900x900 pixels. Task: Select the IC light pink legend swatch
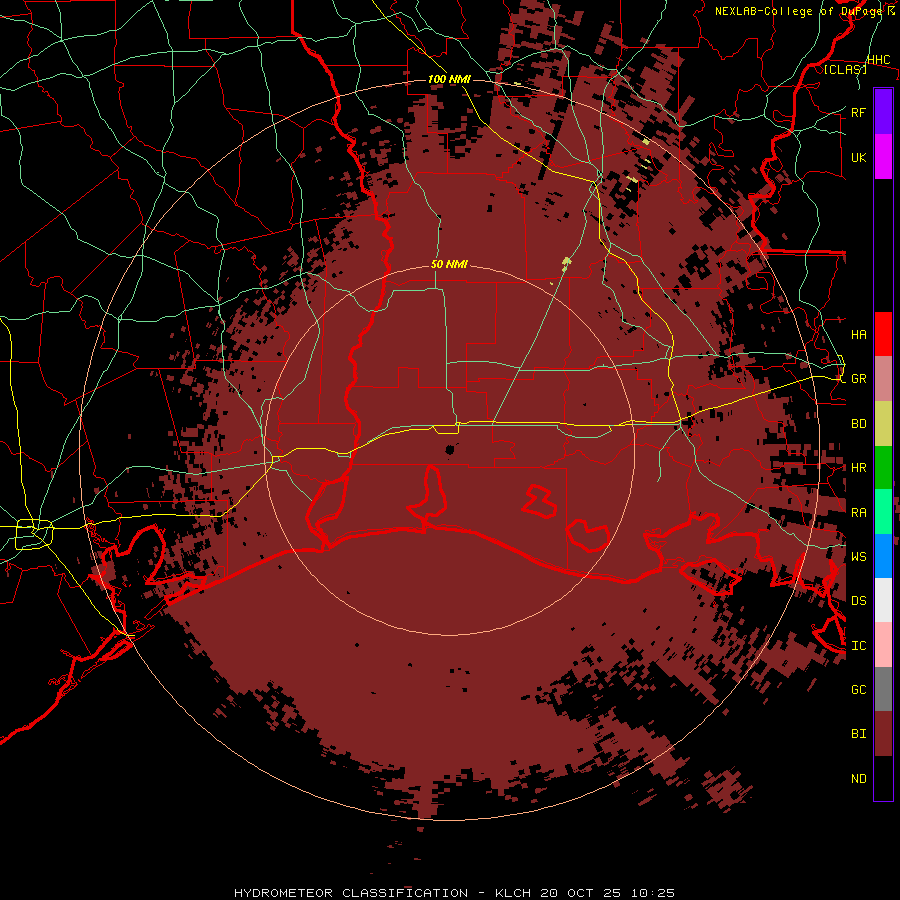pyautogui.click(x=883, y=645)
